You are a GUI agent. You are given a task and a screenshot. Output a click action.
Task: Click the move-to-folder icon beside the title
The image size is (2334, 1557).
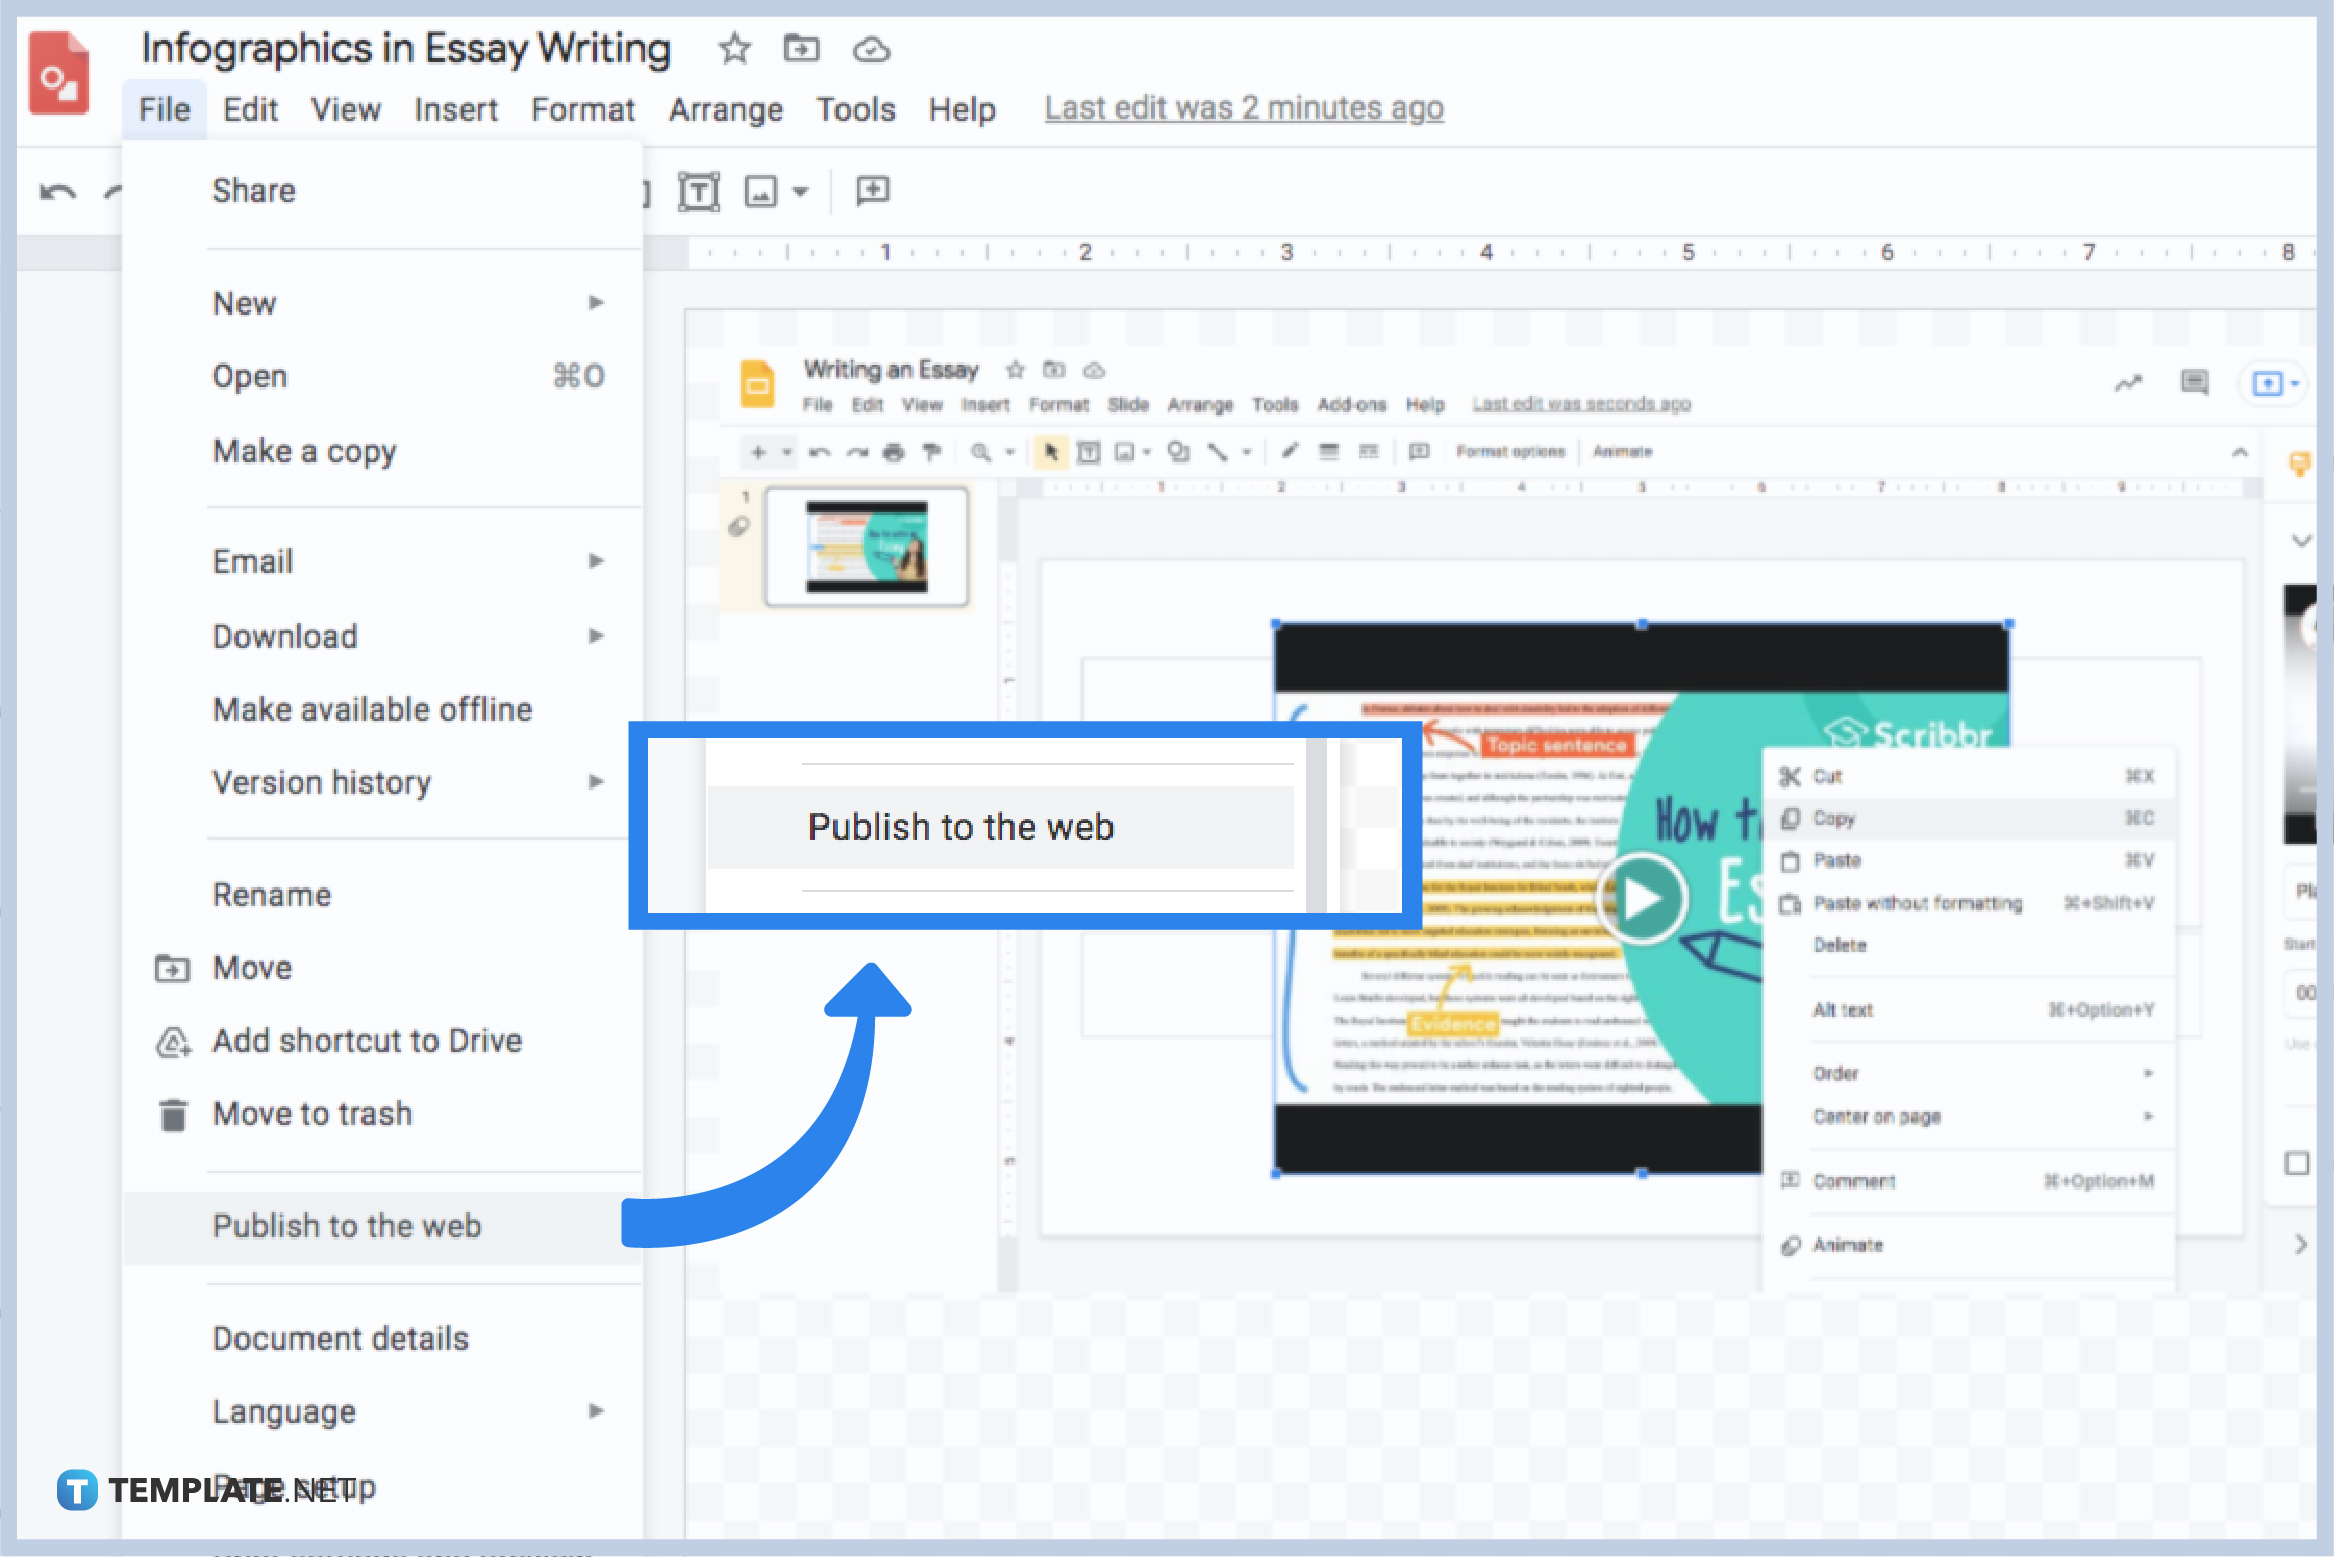tap(800, 48)
